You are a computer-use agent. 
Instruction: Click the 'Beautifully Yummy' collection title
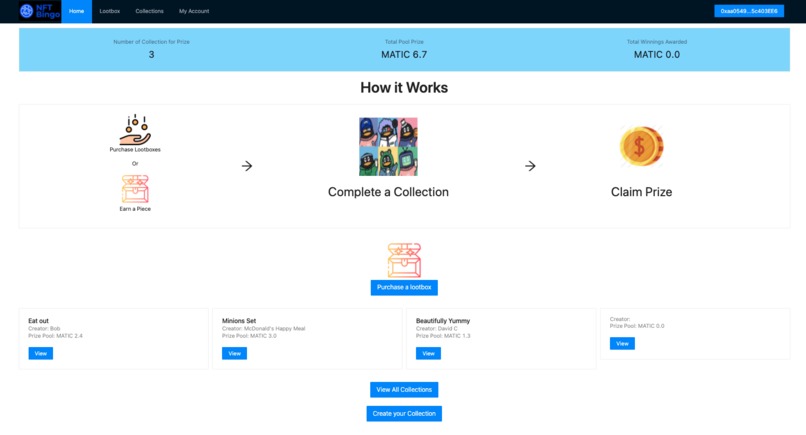(443, 321)
